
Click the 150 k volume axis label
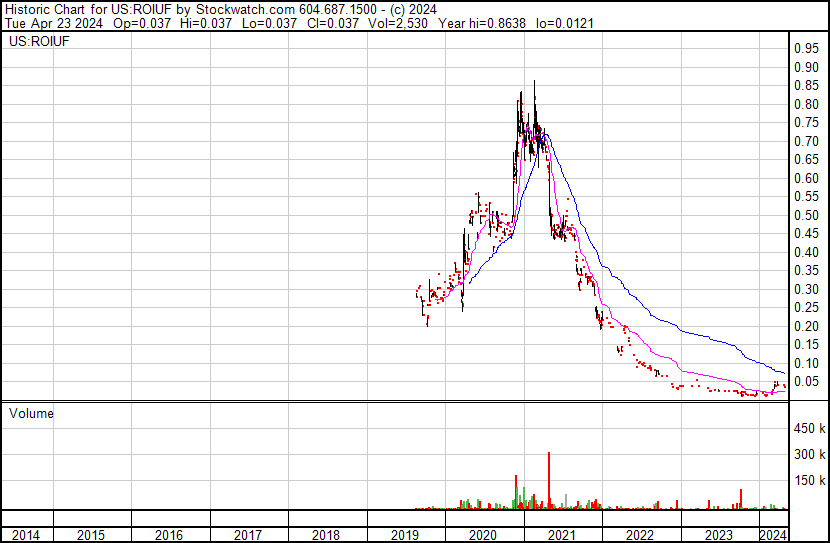[x=809, y=480]
